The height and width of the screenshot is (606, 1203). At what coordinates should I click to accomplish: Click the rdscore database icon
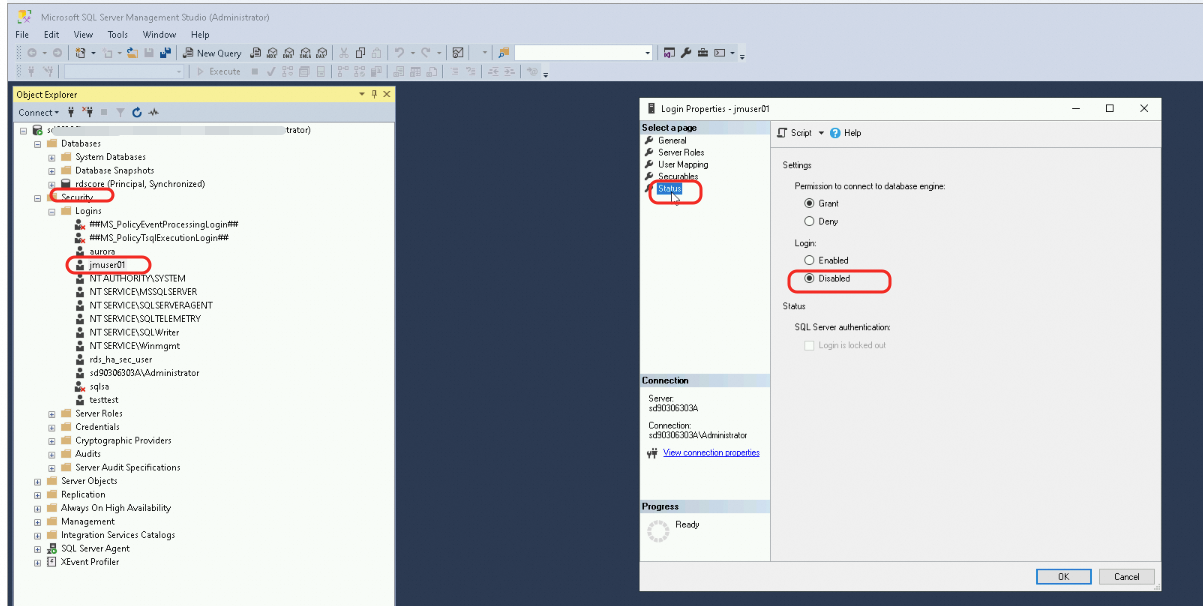pyautogui.click(x=66, y=184)
